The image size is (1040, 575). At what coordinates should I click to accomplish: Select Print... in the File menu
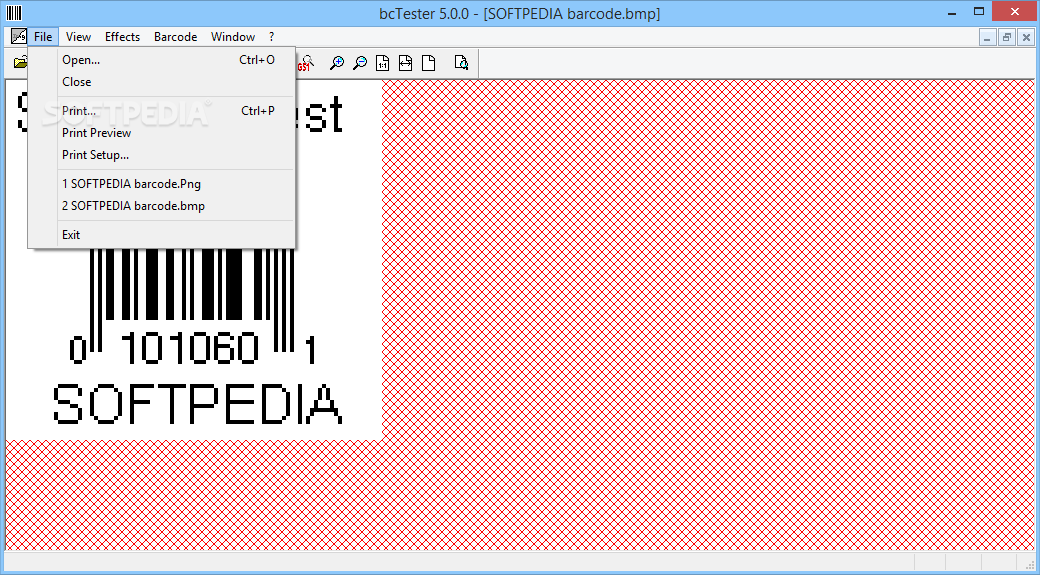pyautogui.click(x=161, y=111)
